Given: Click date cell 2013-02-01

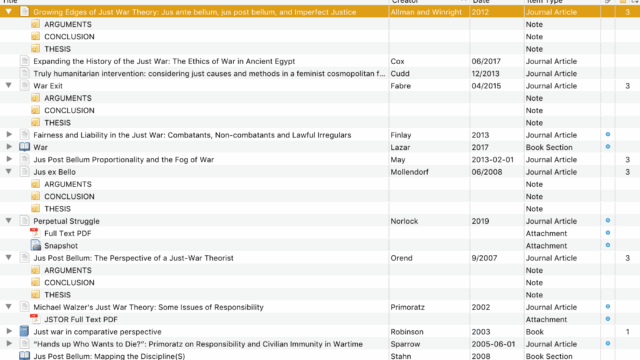Looking at the screenshot, I should [x=493, y=160].
